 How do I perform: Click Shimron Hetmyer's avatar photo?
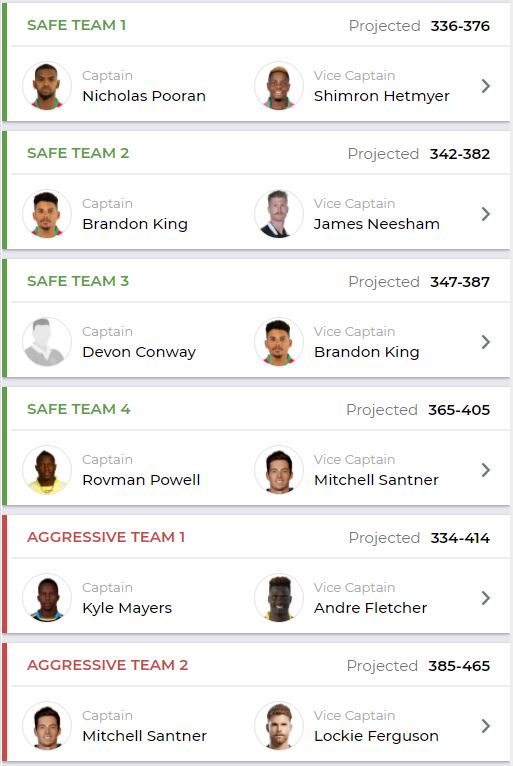pos(279,86)
